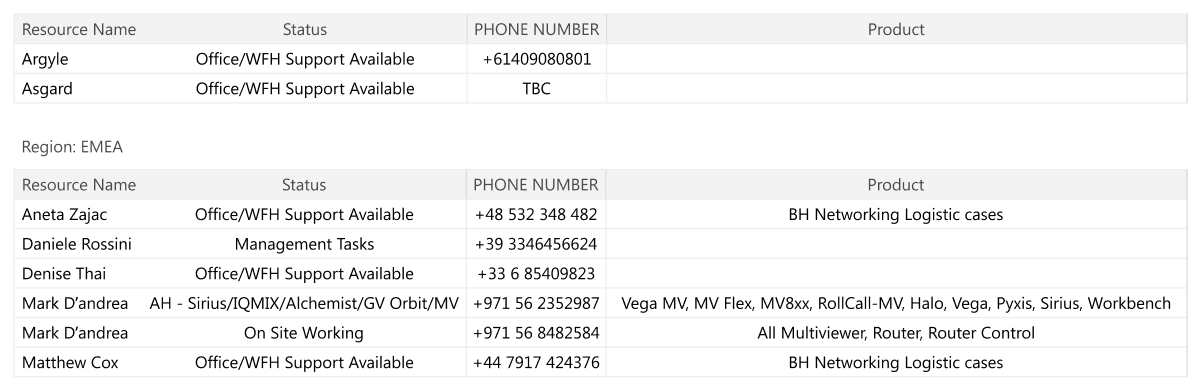1200x391 pixels.
Task: Click the AH - Sirius/IQMIX/Alchemist status cell
Action: tap(305, 303)
